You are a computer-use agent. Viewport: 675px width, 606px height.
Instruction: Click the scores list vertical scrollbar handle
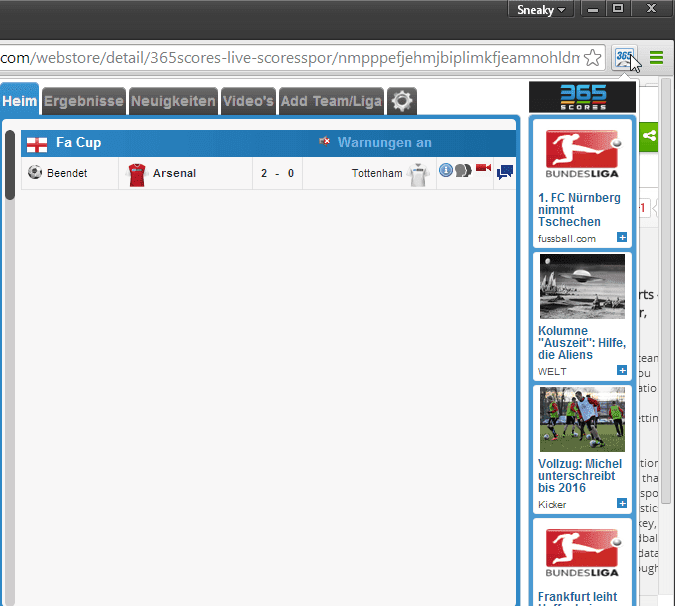9,165
